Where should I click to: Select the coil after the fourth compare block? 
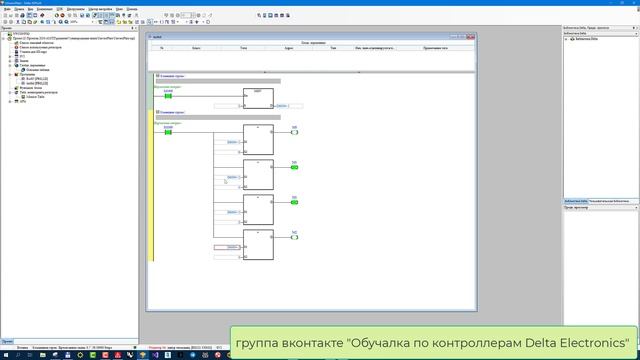coord(294,238)
